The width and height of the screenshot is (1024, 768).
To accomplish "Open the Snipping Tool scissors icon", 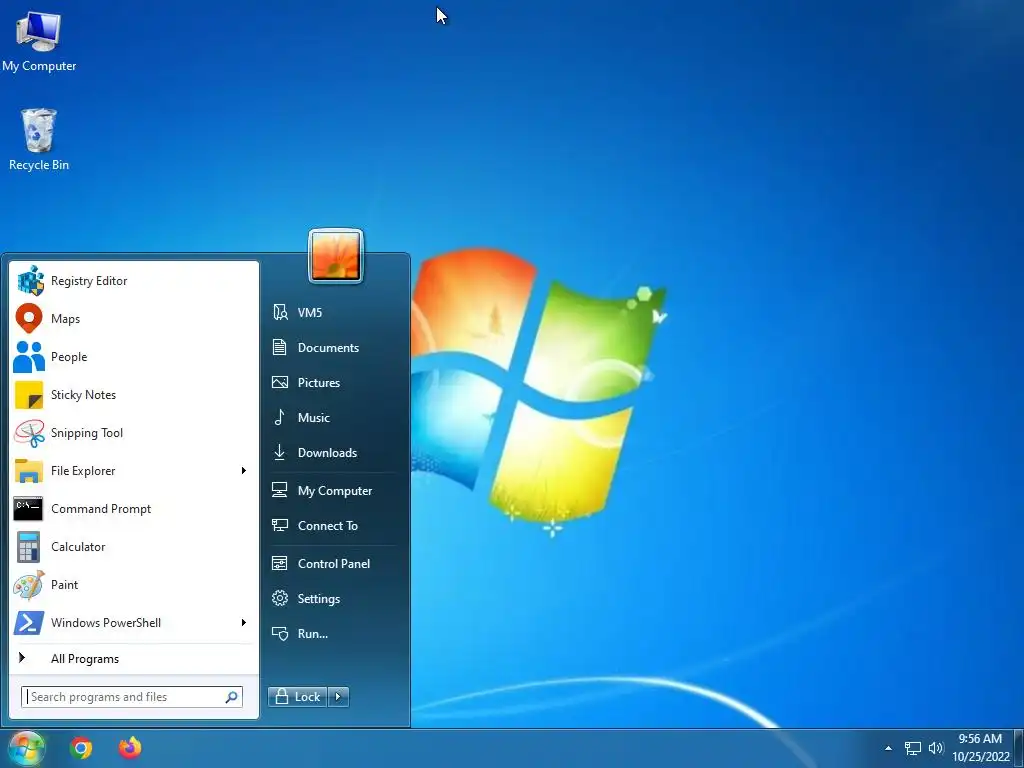I will point(29,433).
